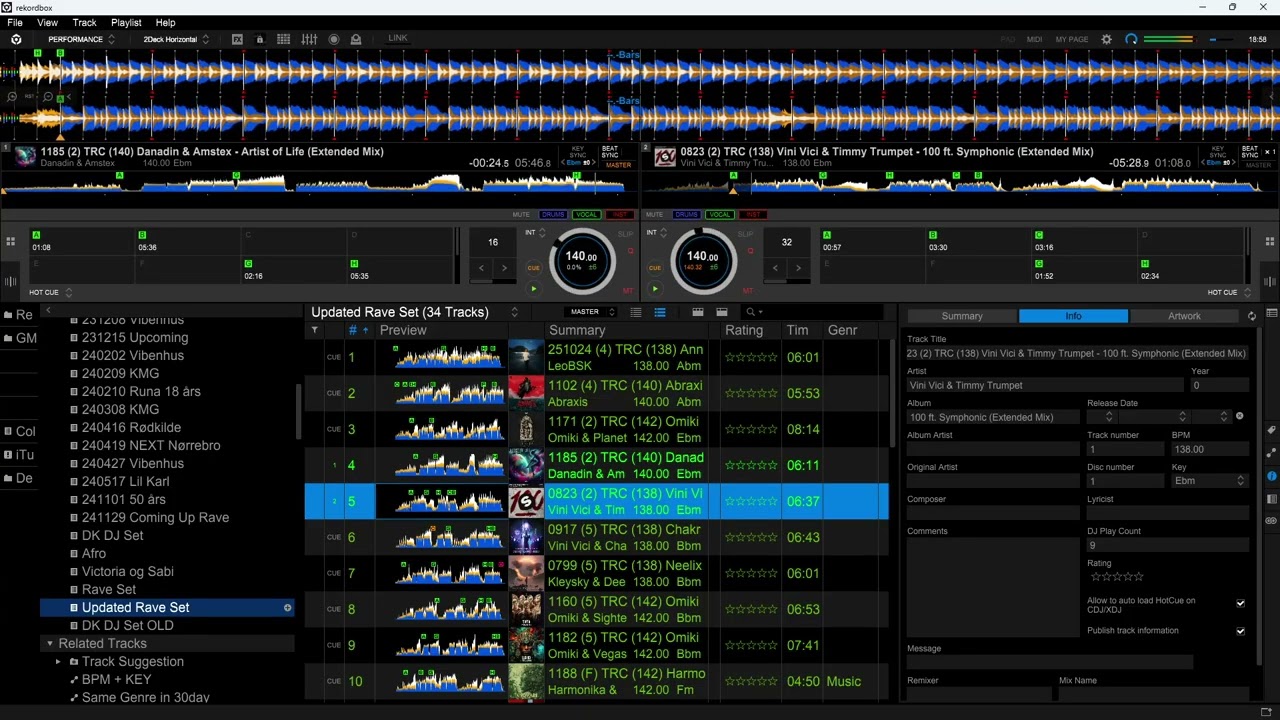Halve deck 1 beat loop length
The height and width of the screenshot is (720, 1280).
click(x=481, y=268)
